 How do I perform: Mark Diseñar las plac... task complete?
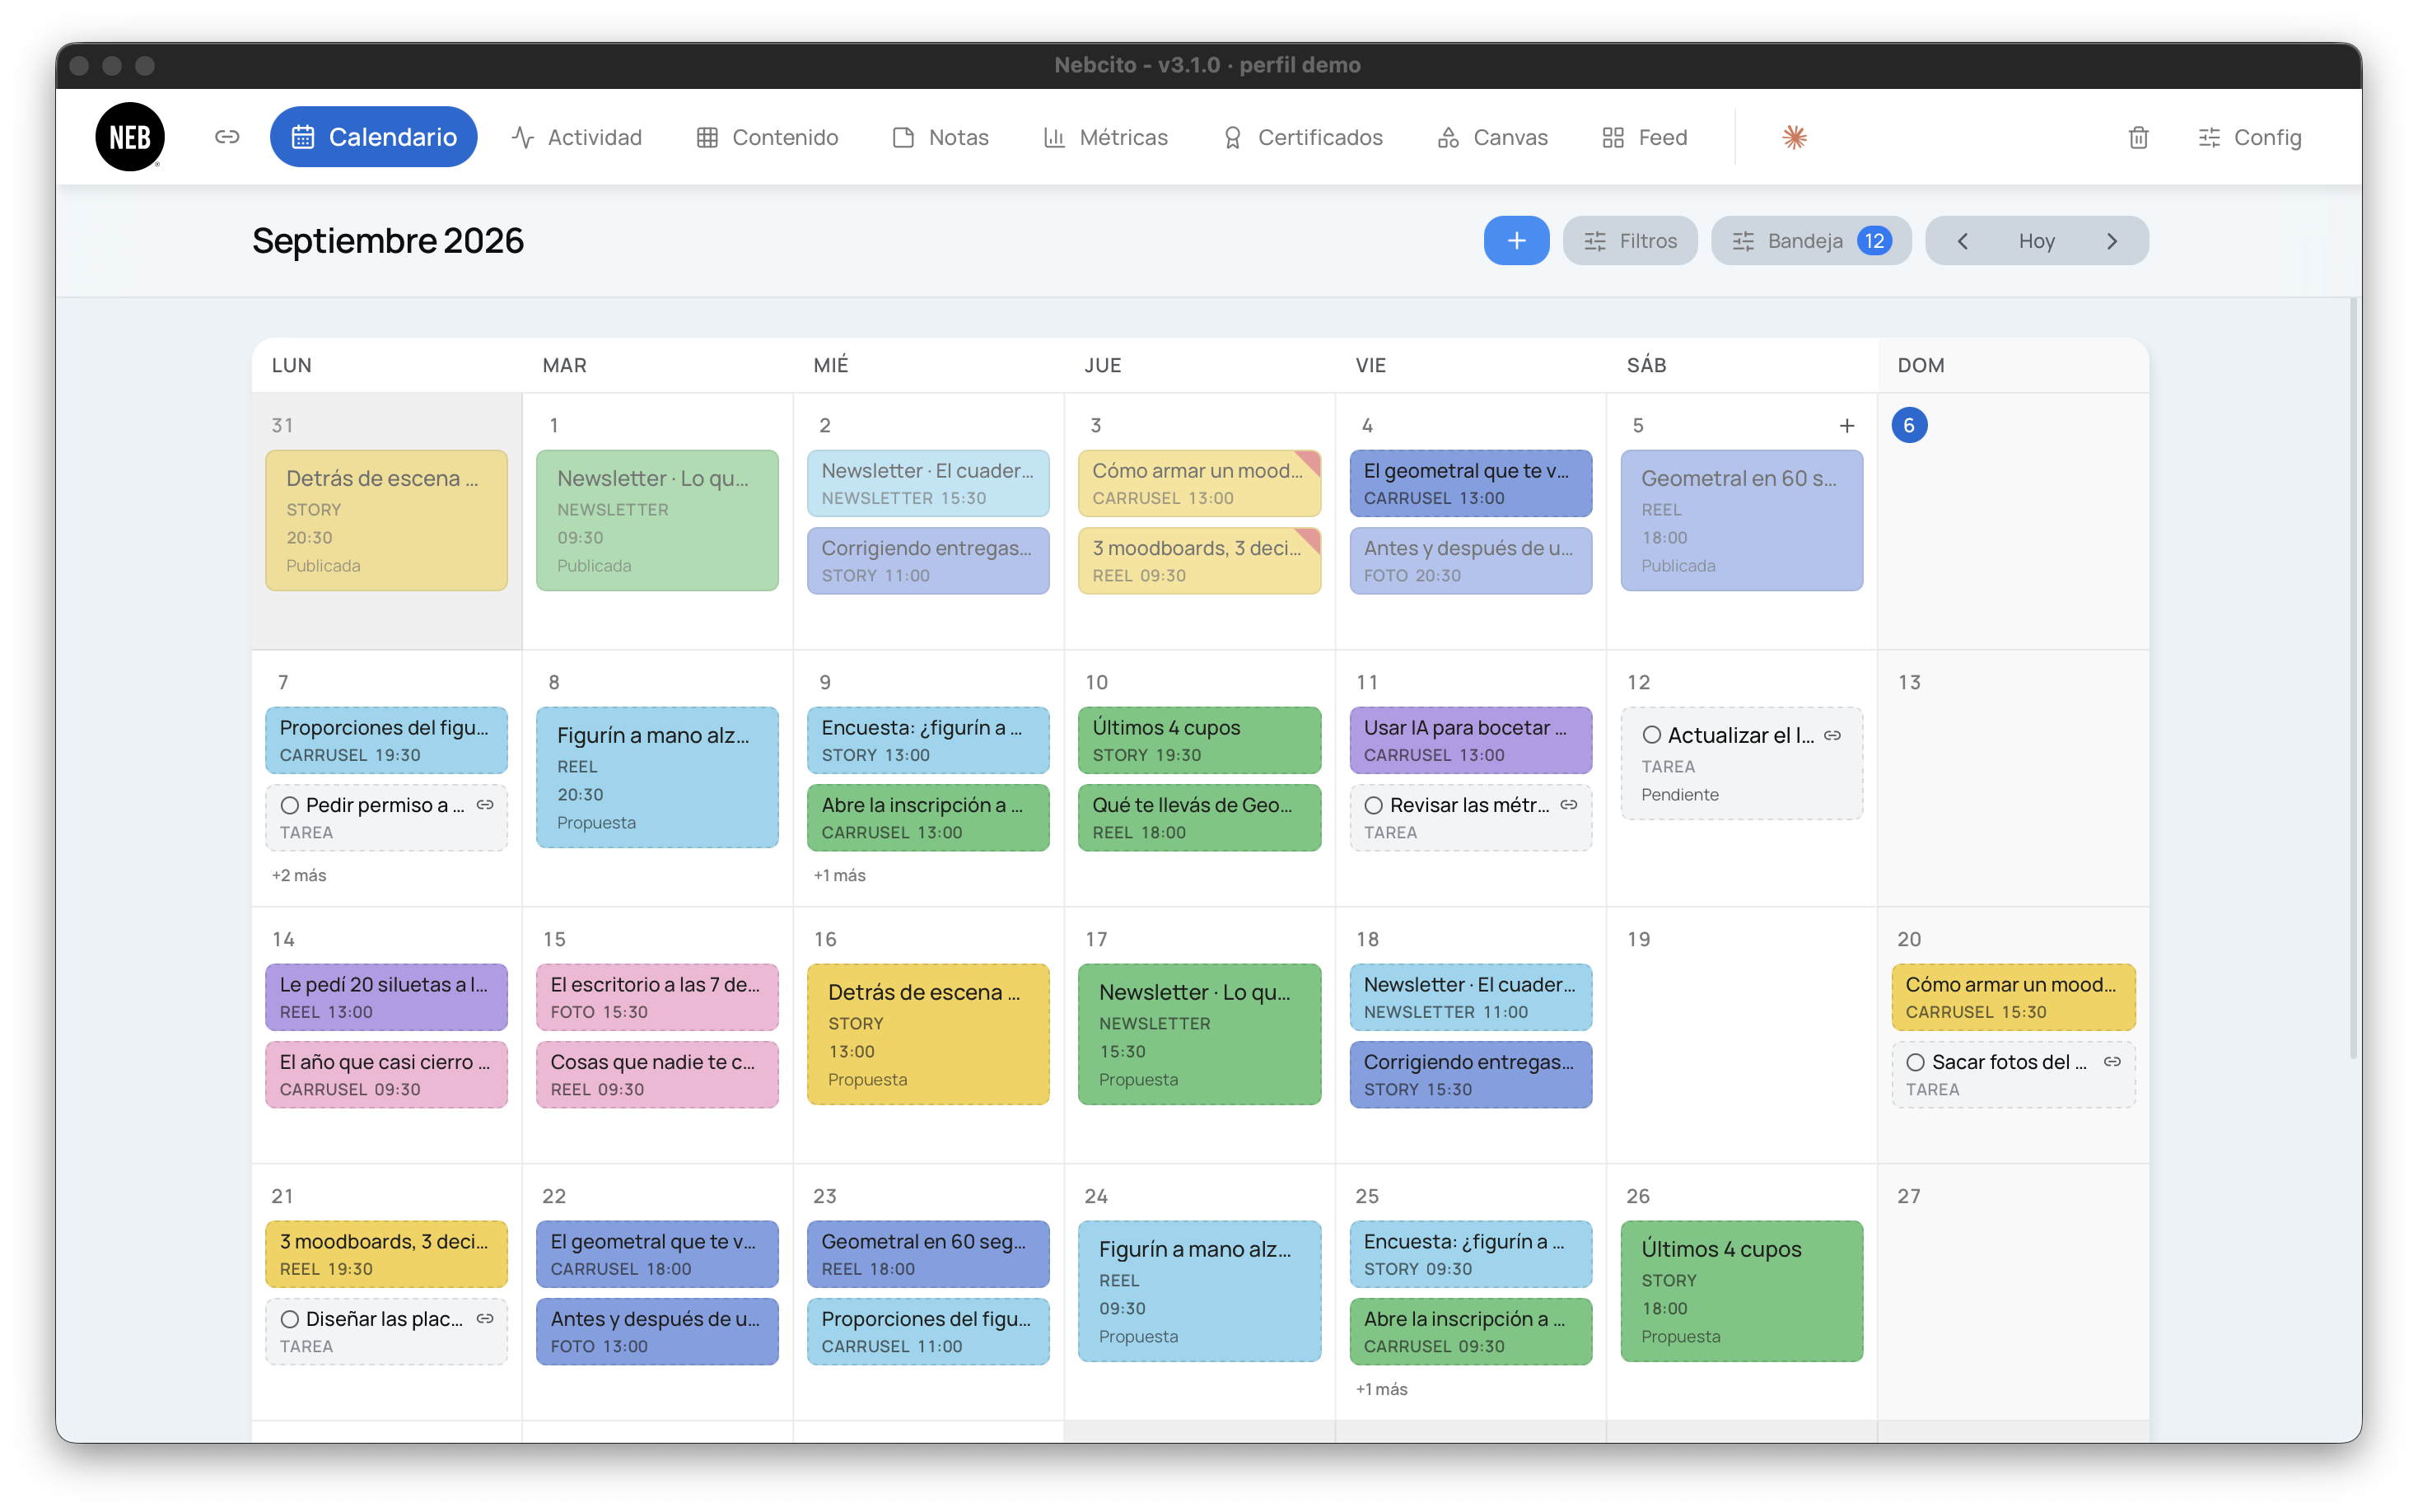(x=290, y=1320)
